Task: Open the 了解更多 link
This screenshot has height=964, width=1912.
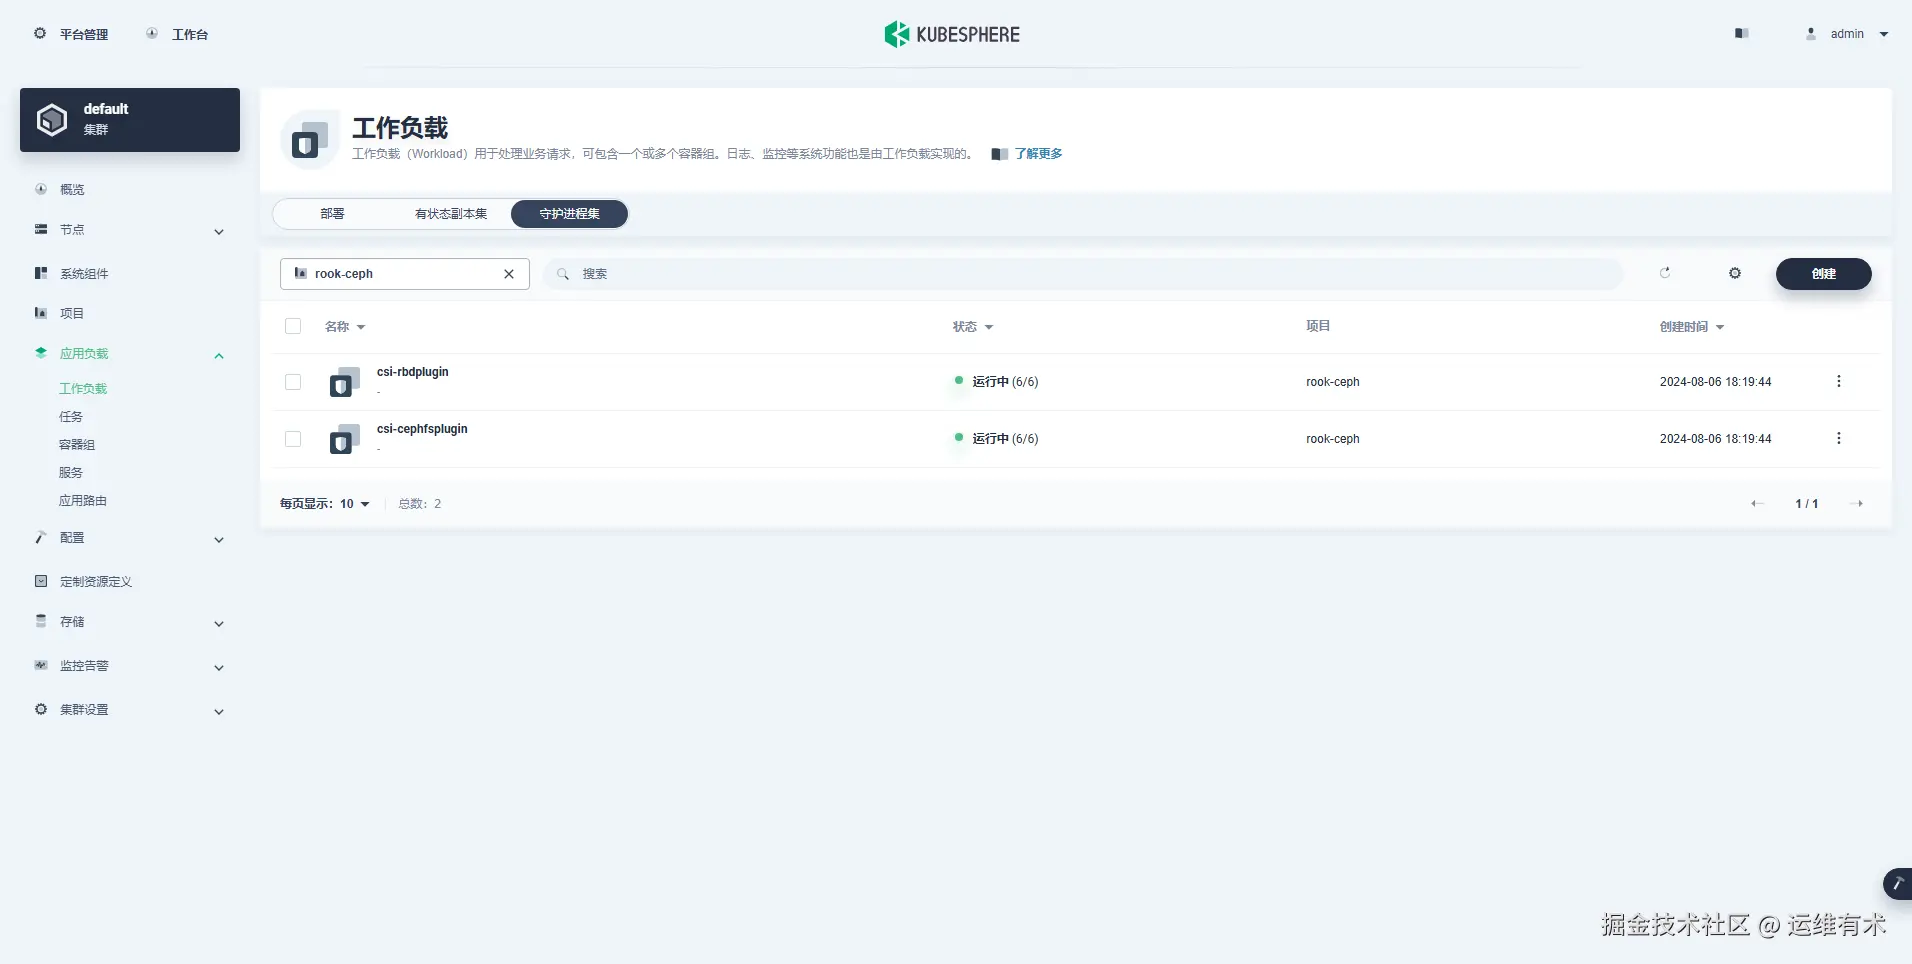Action: [1038, 154]
